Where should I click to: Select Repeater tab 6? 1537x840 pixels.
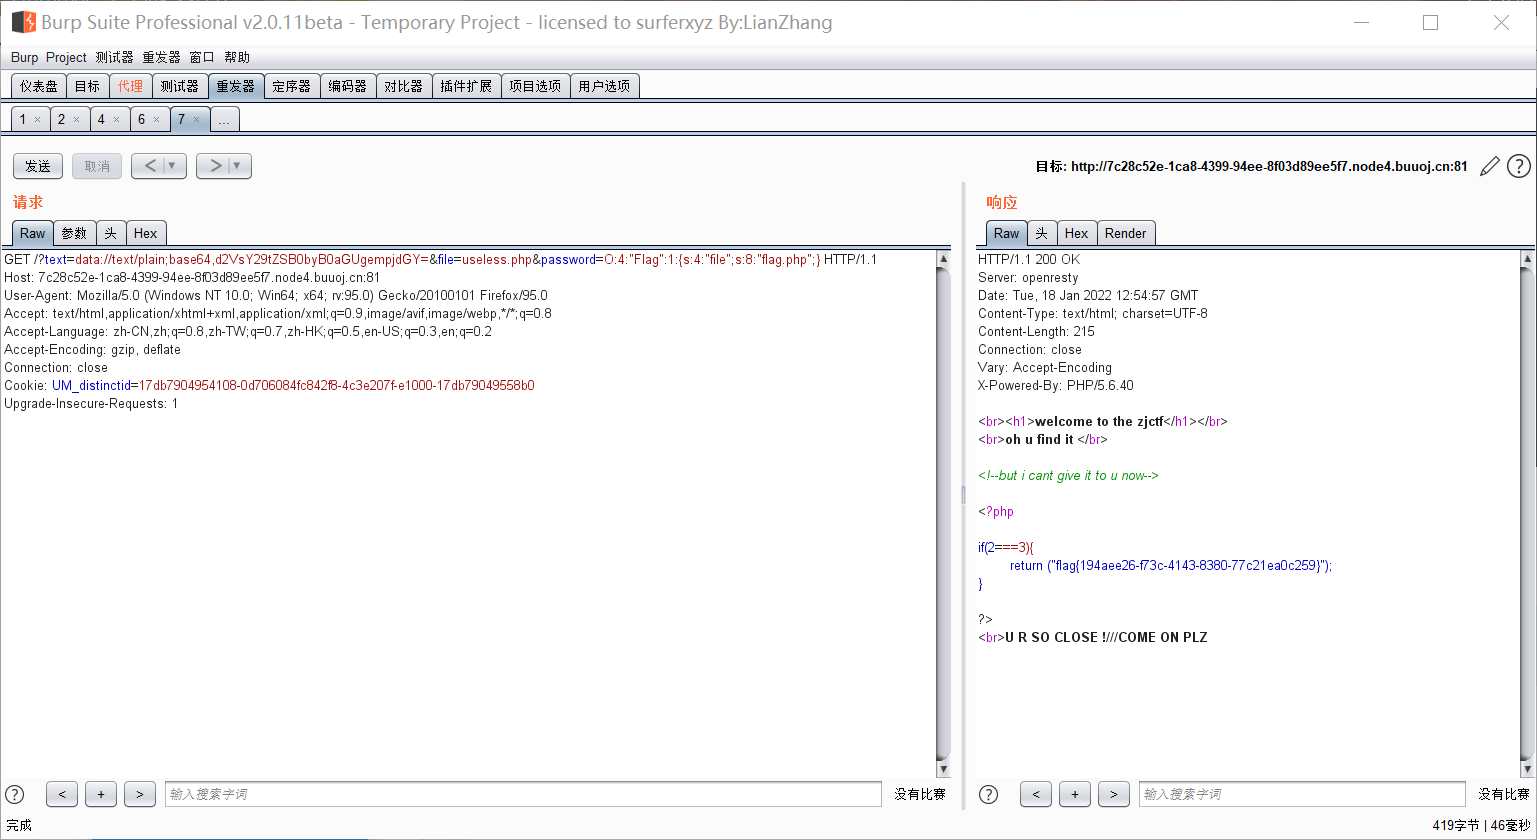[x=149, y=120]
